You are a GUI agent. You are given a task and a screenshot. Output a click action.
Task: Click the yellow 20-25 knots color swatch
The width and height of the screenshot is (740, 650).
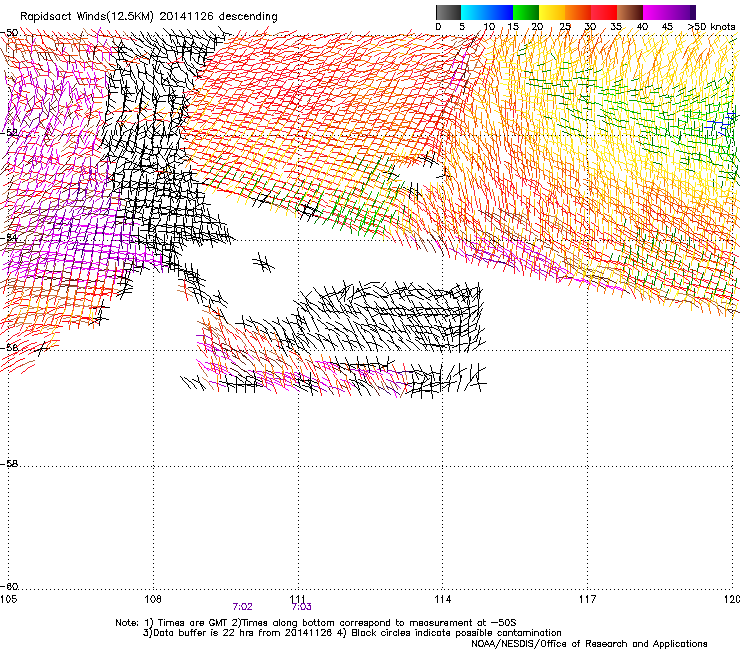[x=552, y=12]
